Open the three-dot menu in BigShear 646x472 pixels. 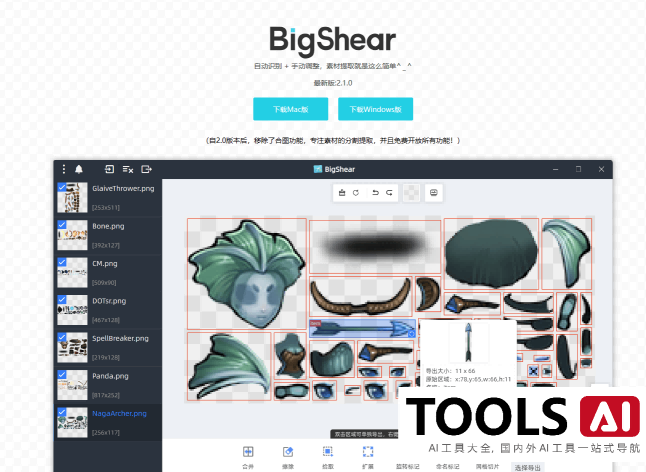[63, 169]
